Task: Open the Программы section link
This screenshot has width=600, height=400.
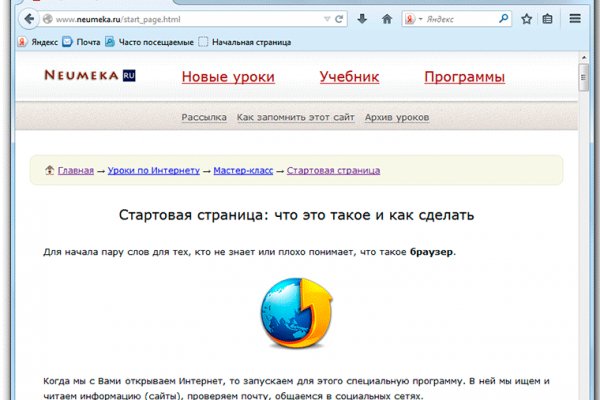Action: coord(464,77)
